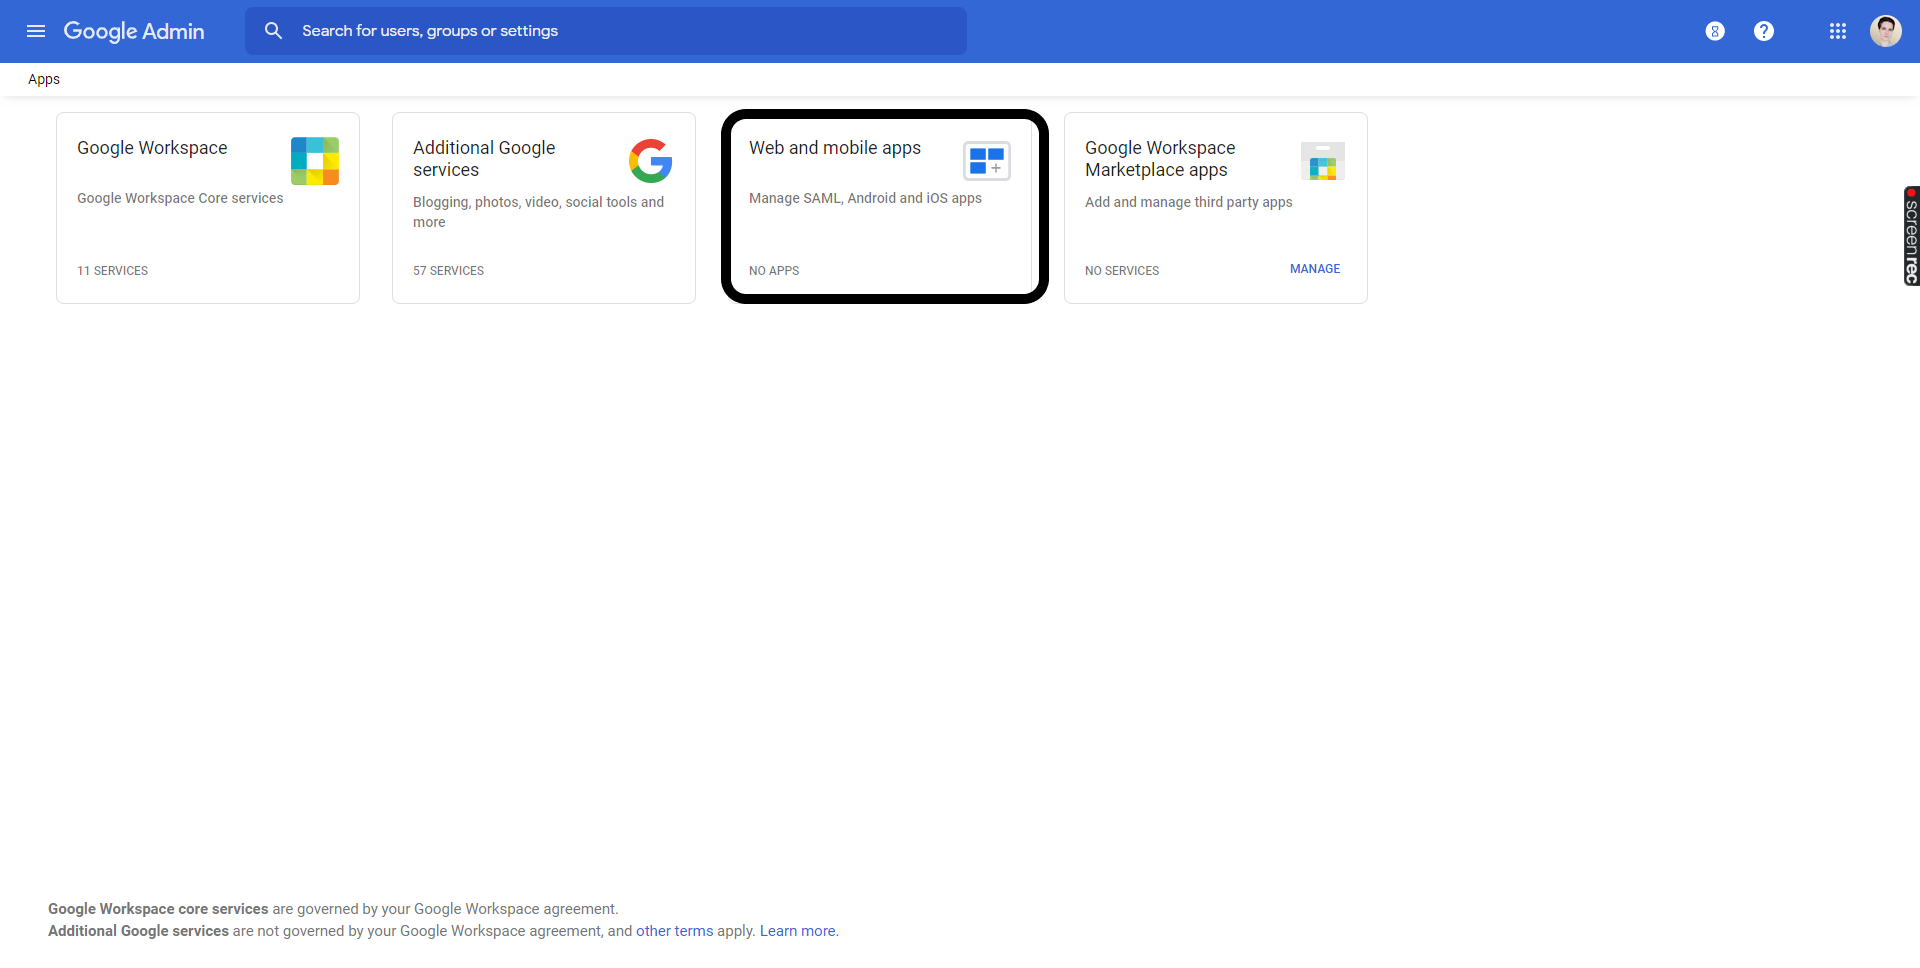The height and width of the screenshot is (968, 1920).
Task: Click the ScreenRec recorder side tab
Action: point(1911,236)
